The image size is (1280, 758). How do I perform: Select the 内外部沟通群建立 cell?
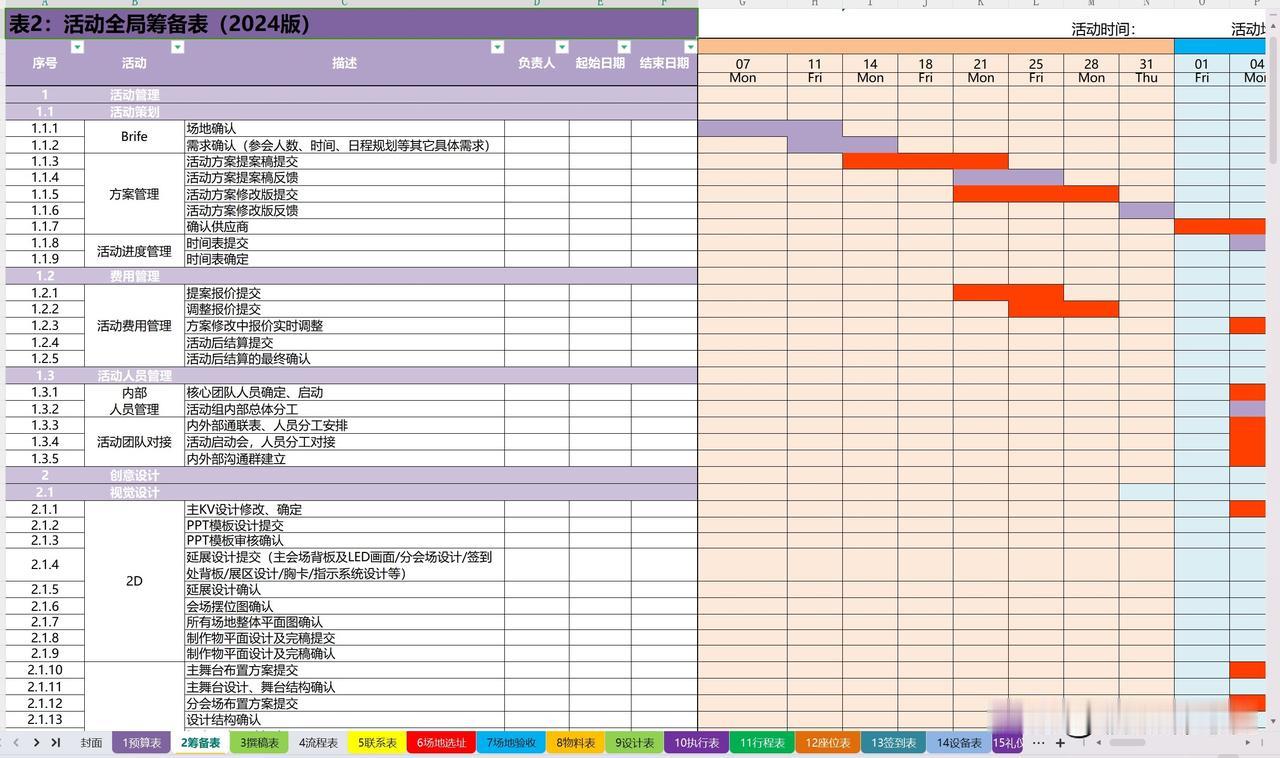coord(344,459)
